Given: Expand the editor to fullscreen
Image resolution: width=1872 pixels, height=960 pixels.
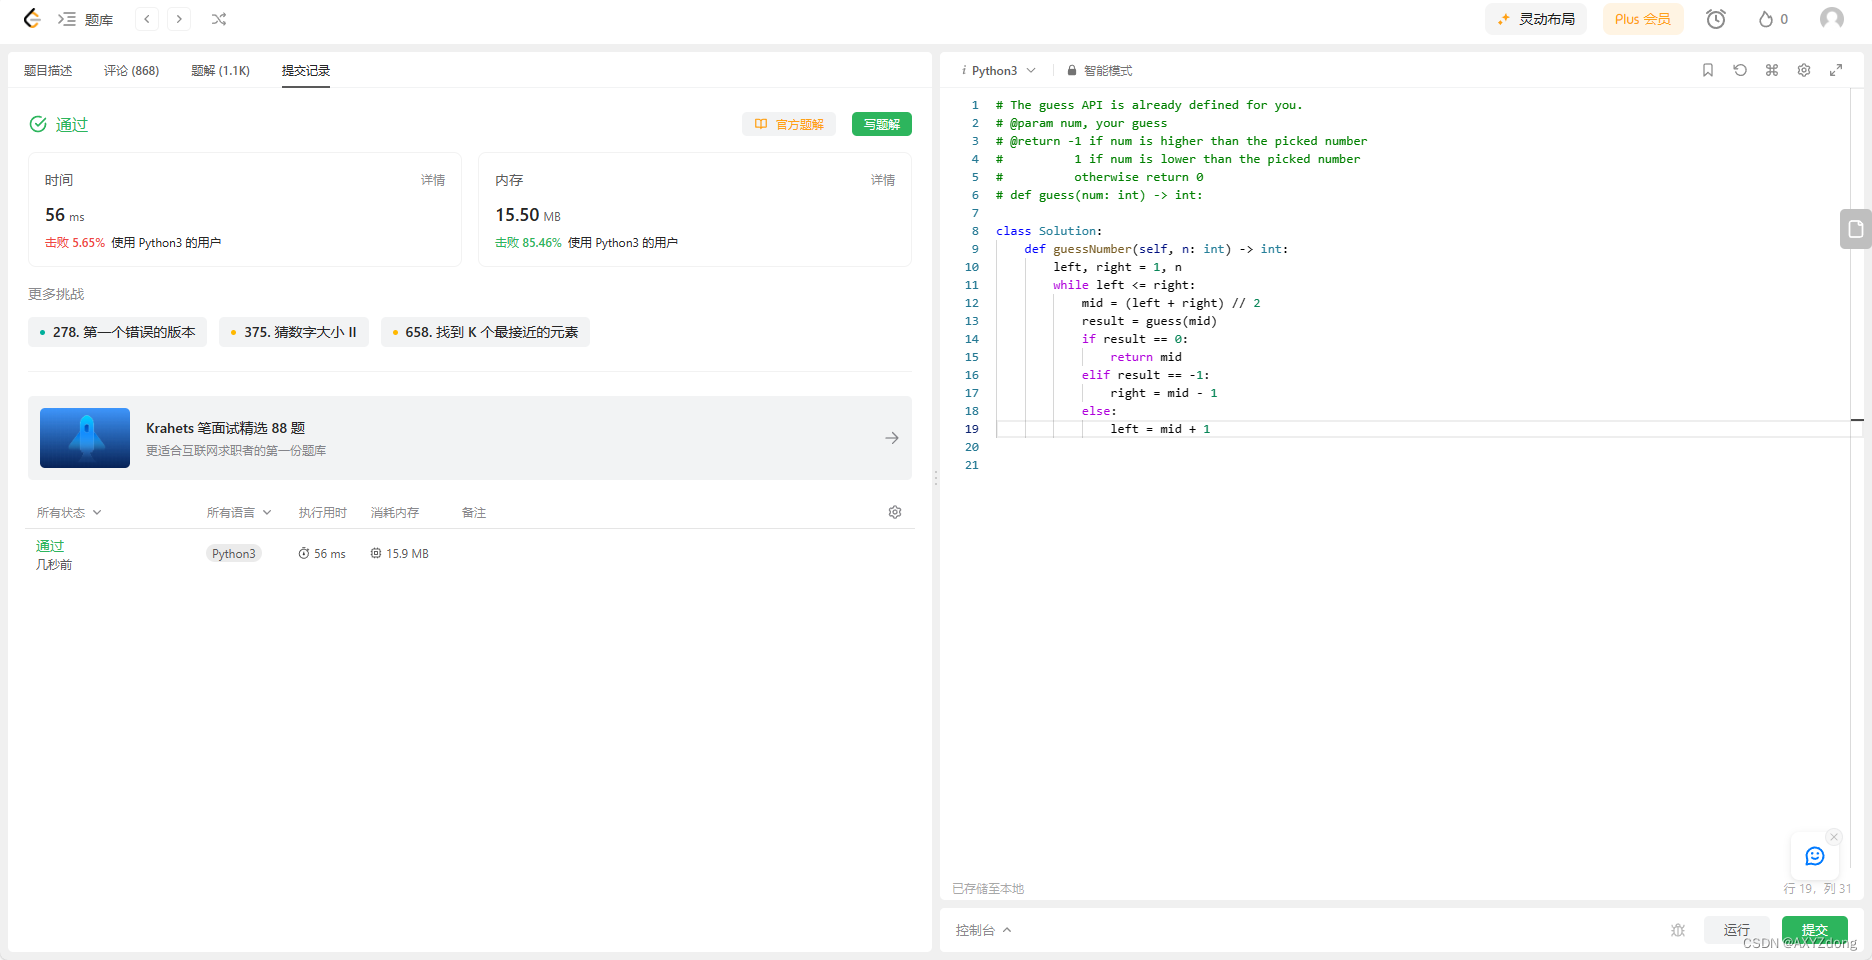Looking at the screenshot, I should 1836,70.
